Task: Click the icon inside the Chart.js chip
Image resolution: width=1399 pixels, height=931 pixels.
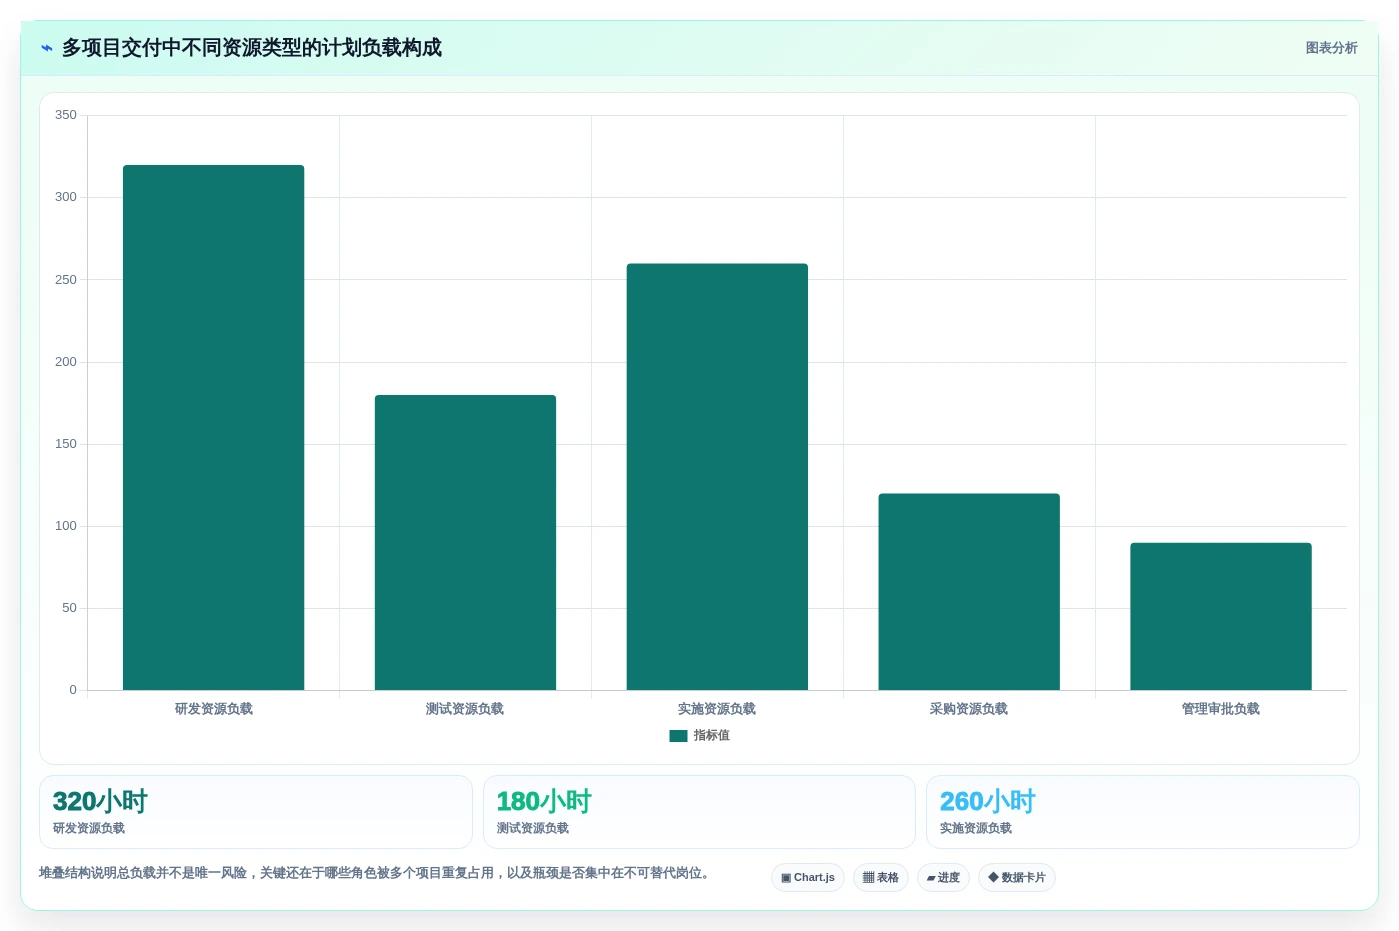Action: tap(786, 878)
